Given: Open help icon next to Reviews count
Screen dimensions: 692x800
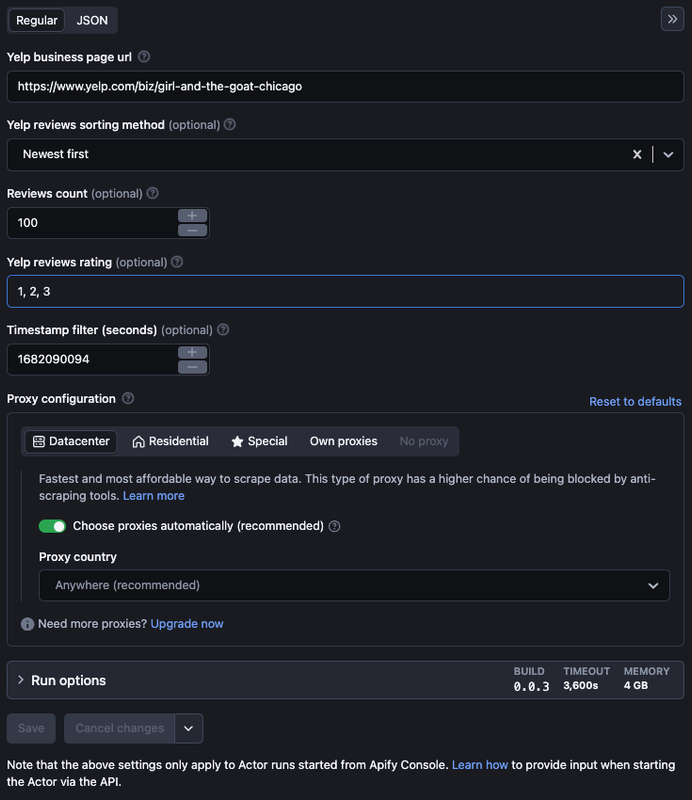Looking at the screenshot, I should coord(152,193).
